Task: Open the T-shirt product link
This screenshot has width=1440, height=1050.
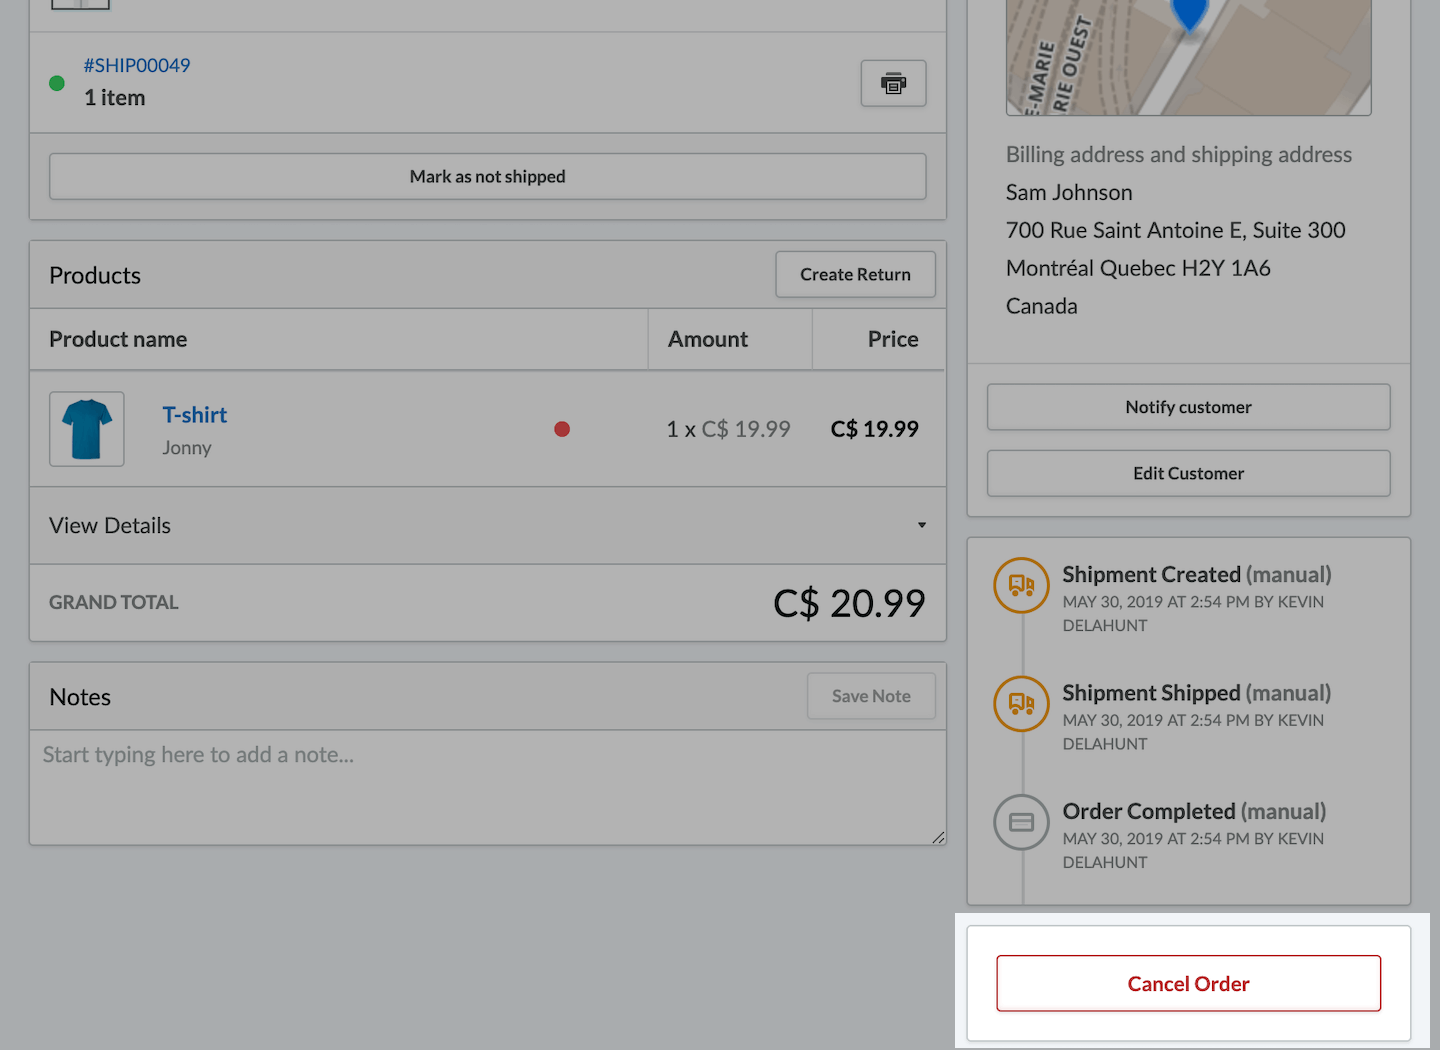Action: (x=195, y=415)
